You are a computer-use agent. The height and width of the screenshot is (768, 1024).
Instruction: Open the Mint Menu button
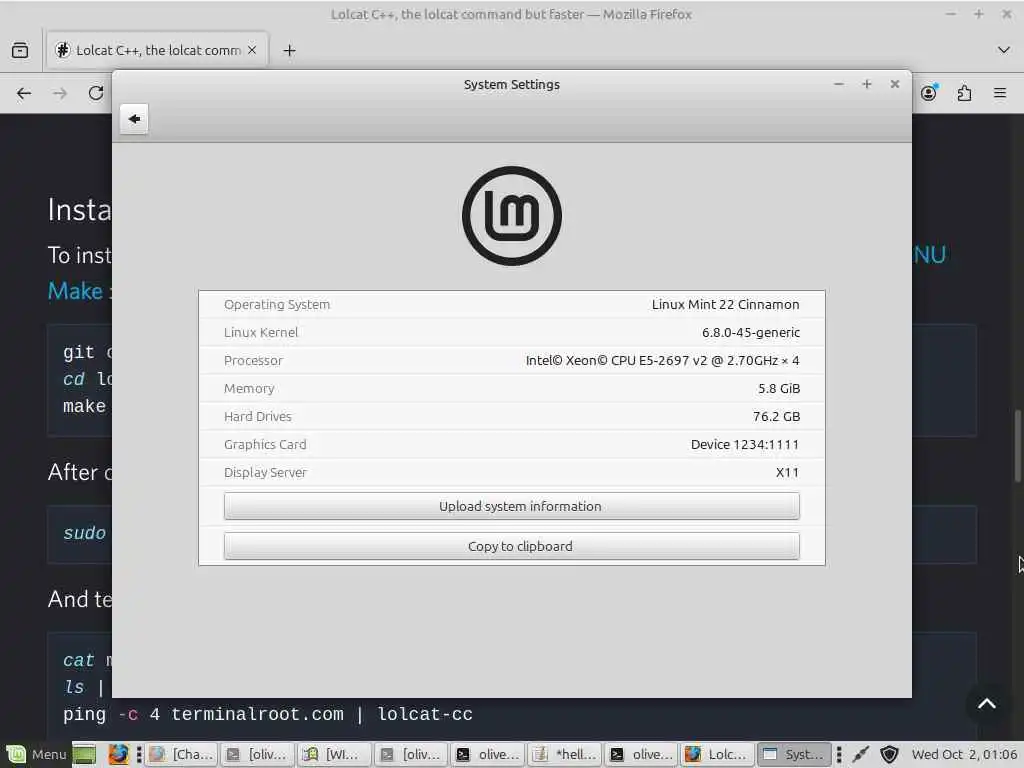pos(36,754)
